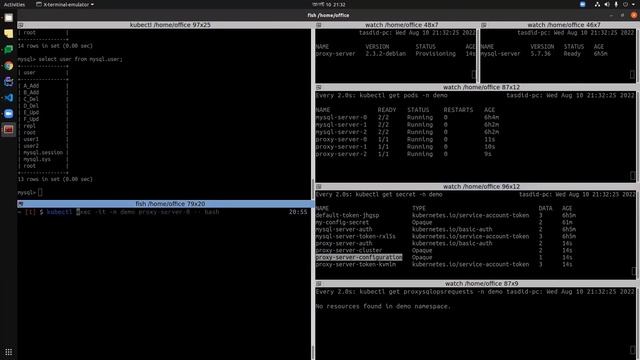Open Files from the Ubuntu dock

click(x=9, y=18)
